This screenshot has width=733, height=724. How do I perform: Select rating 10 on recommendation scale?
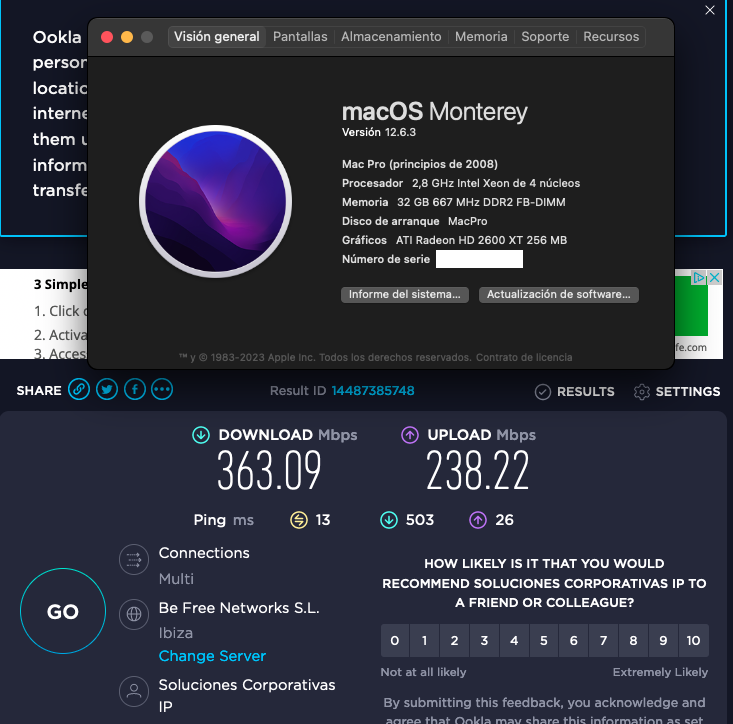(x=693, y=640)
